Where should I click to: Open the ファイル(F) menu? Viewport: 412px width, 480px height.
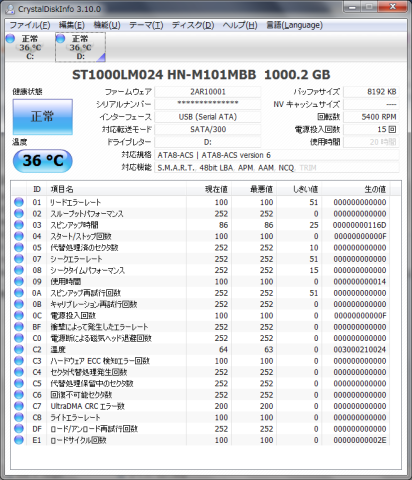tap(30, 25)
